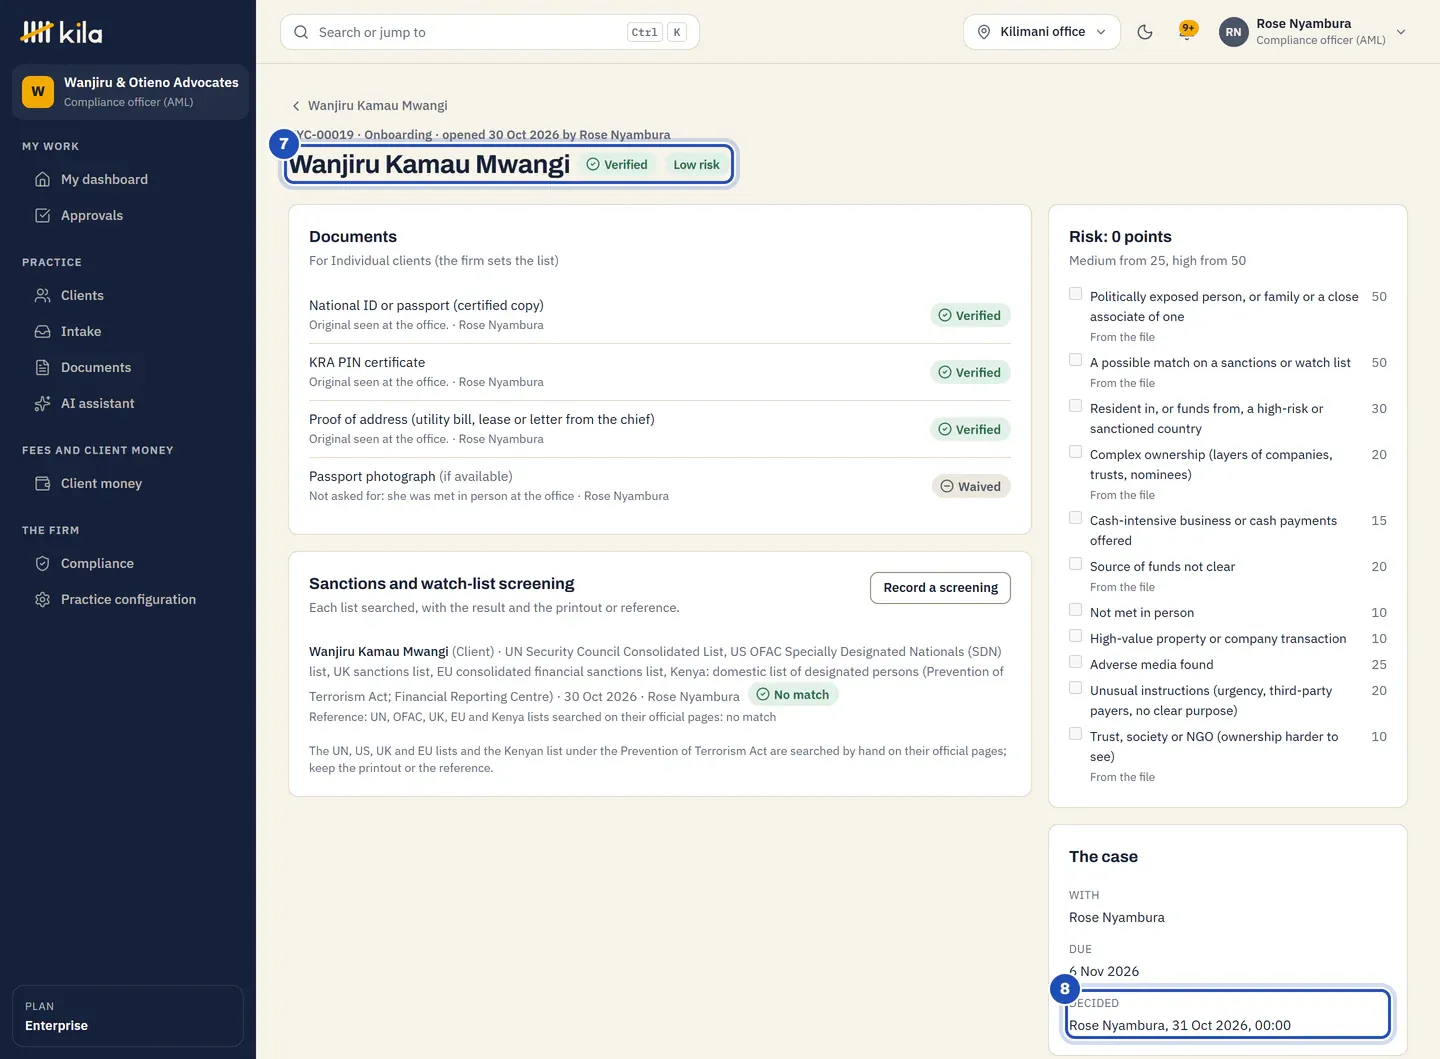The image size is (1440, 1059).
Task: Click the Client money wallet icon
Action: tap(42, 483)
